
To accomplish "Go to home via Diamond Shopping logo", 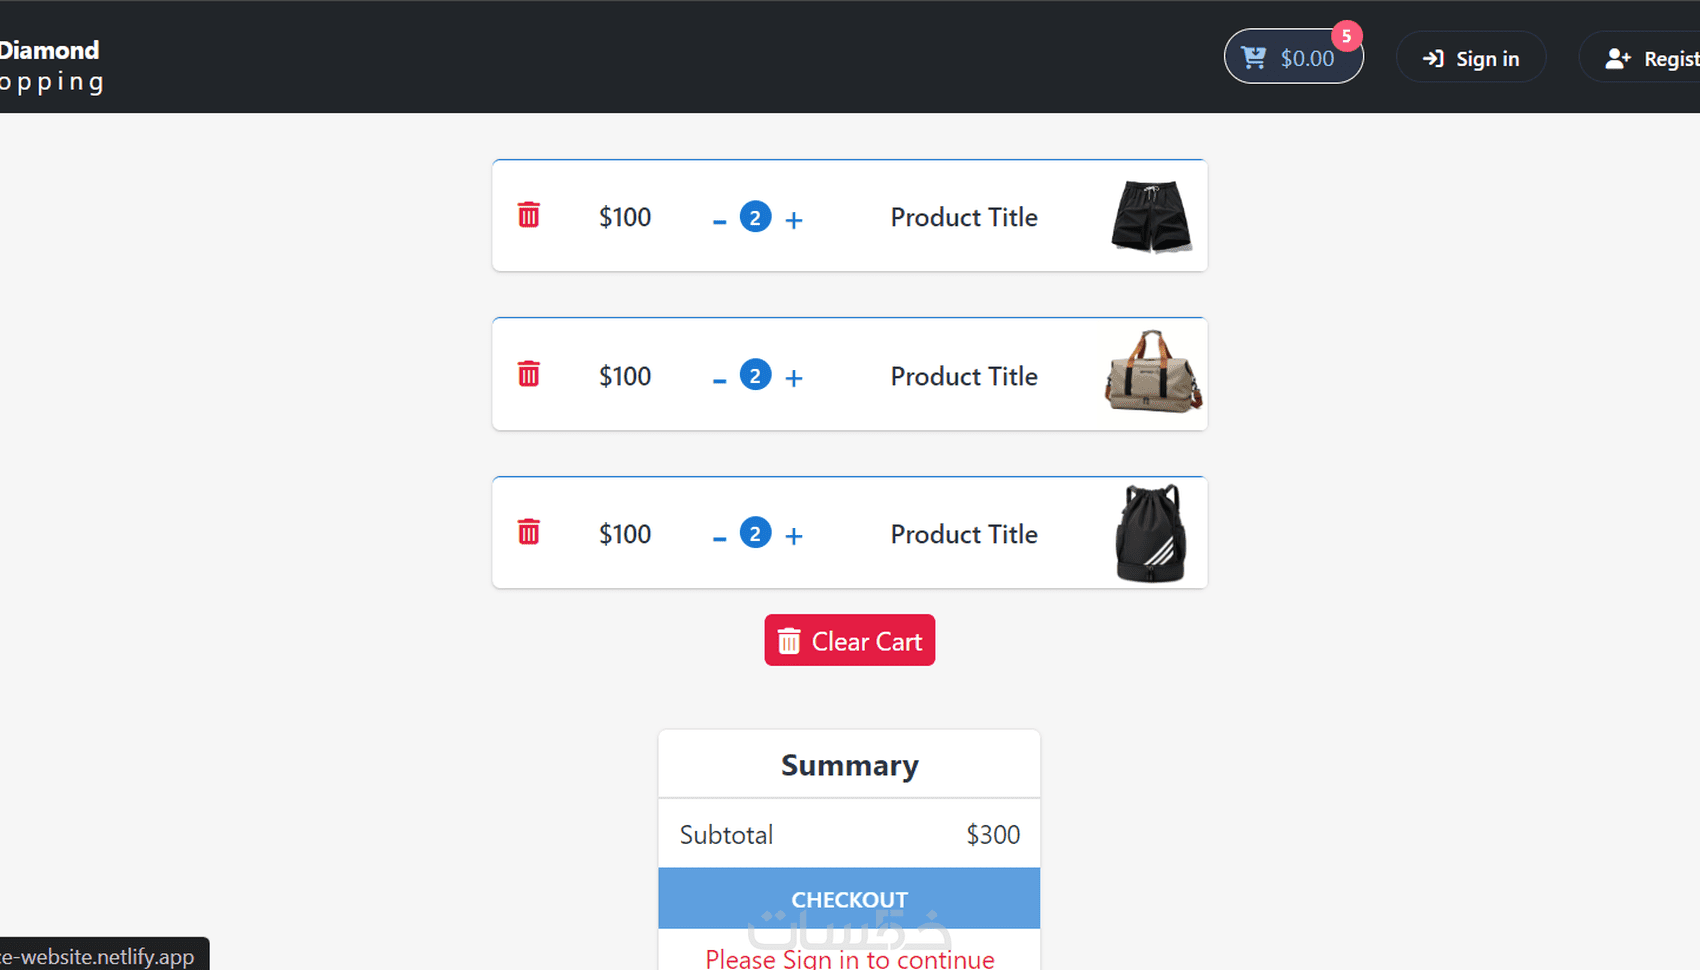I will [50, 65].
